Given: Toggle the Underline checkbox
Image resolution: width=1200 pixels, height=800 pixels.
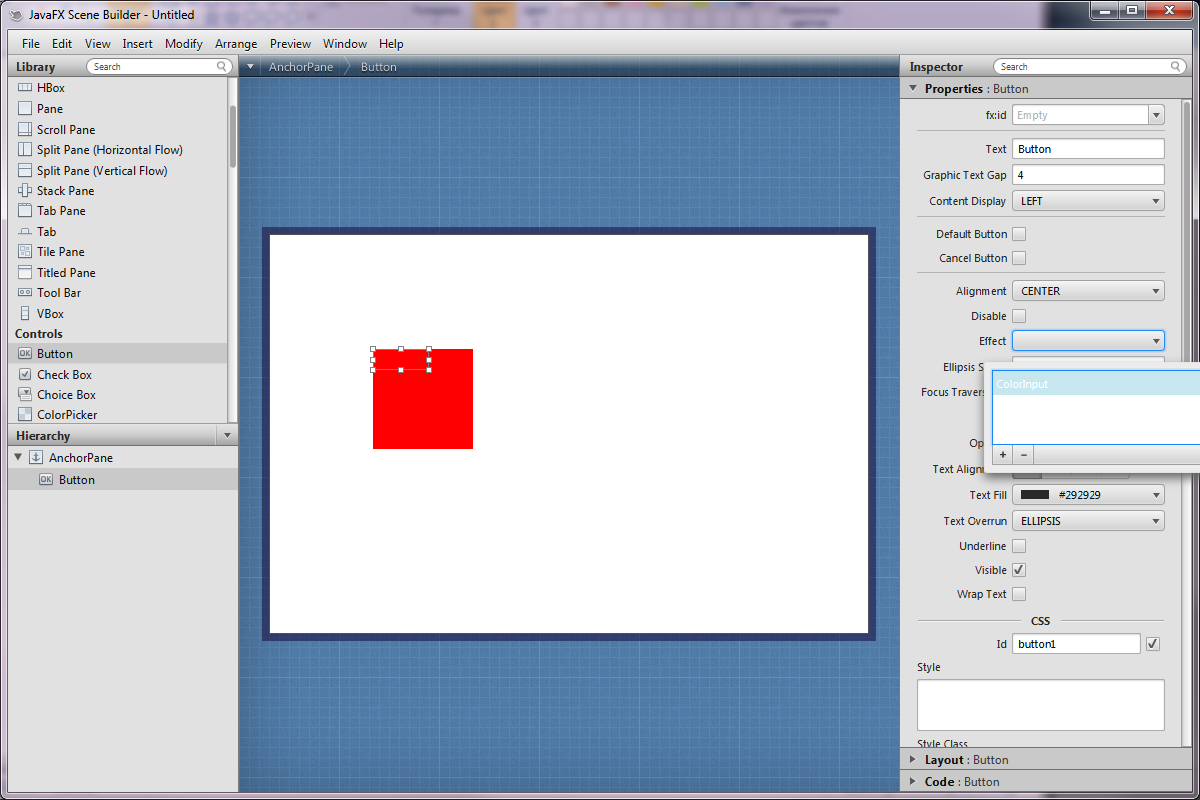Looking at the screenshot, I should click(1019, 546).
